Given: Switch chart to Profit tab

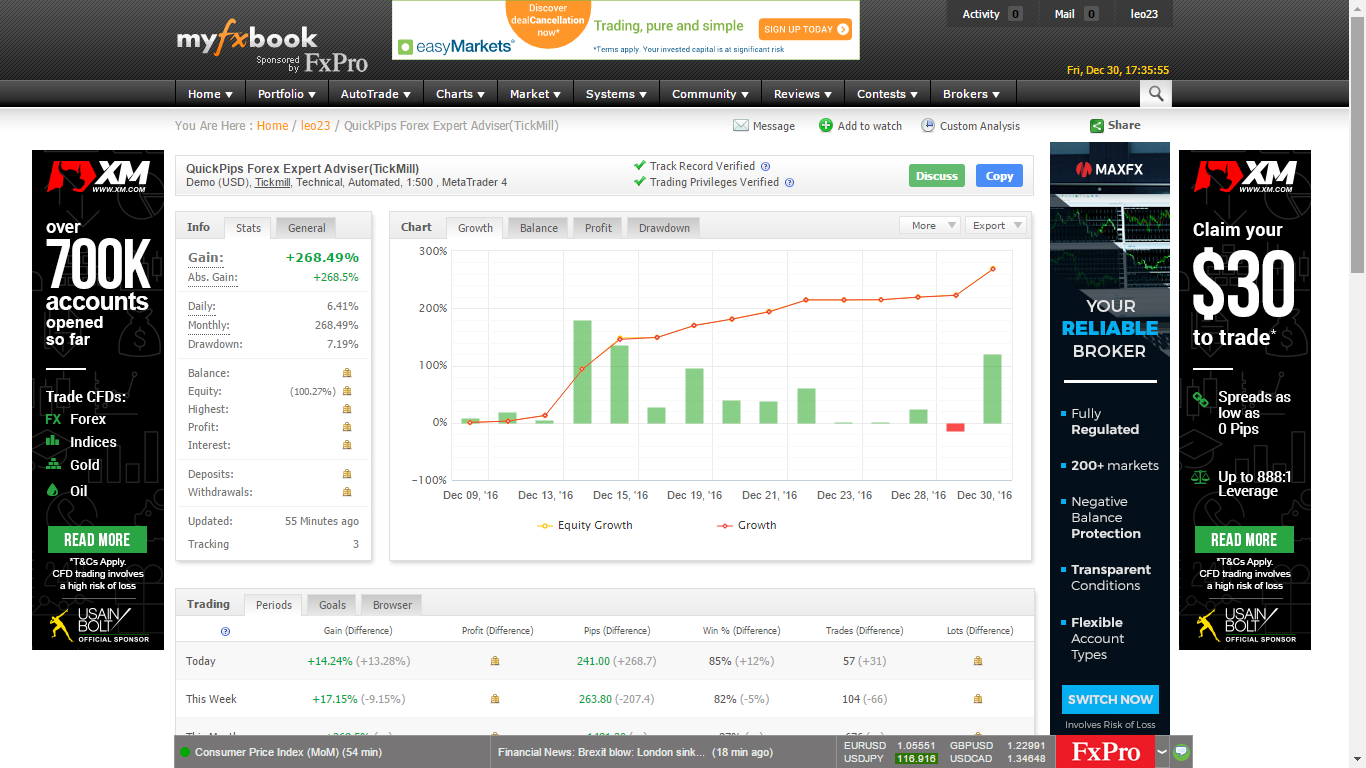Looking at the screenshot, I should 598,228.
